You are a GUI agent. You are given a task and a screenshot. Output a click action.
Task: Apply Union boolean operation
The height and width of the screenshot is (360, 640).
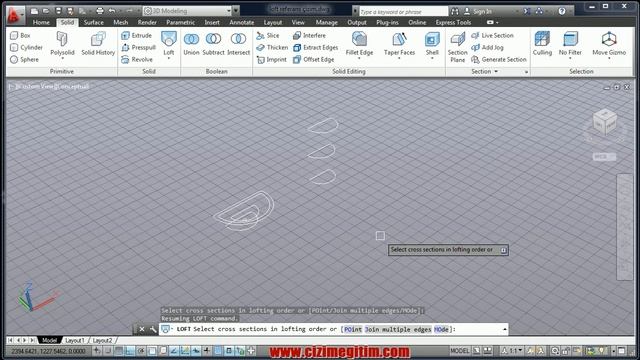click(x=191, y=43)
